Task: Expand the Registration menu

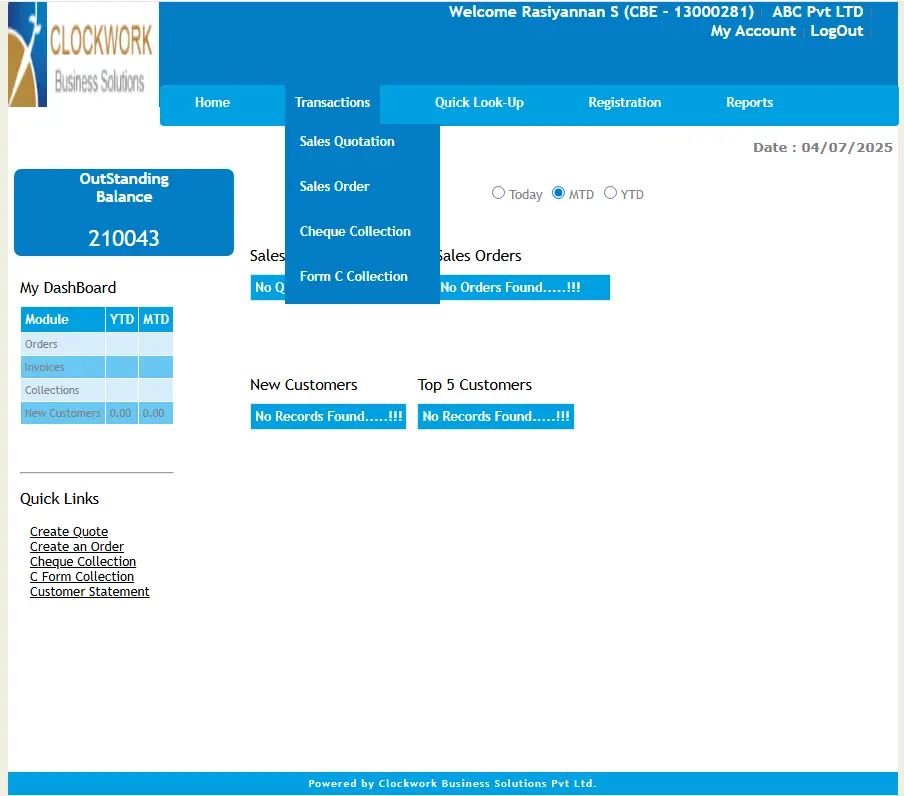Action: pos(624,102)
